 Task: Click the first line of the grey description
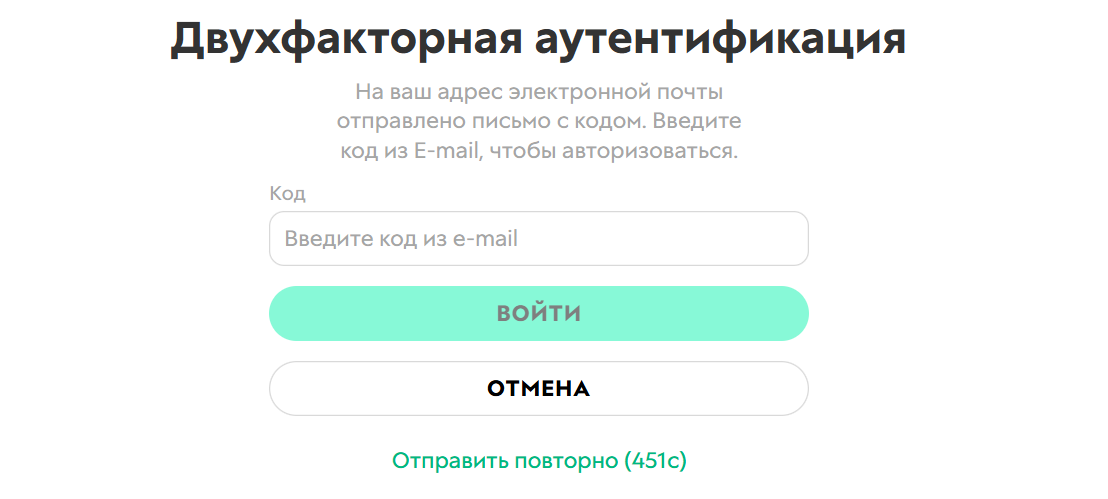pyautogui.click(x=538, y=93)
